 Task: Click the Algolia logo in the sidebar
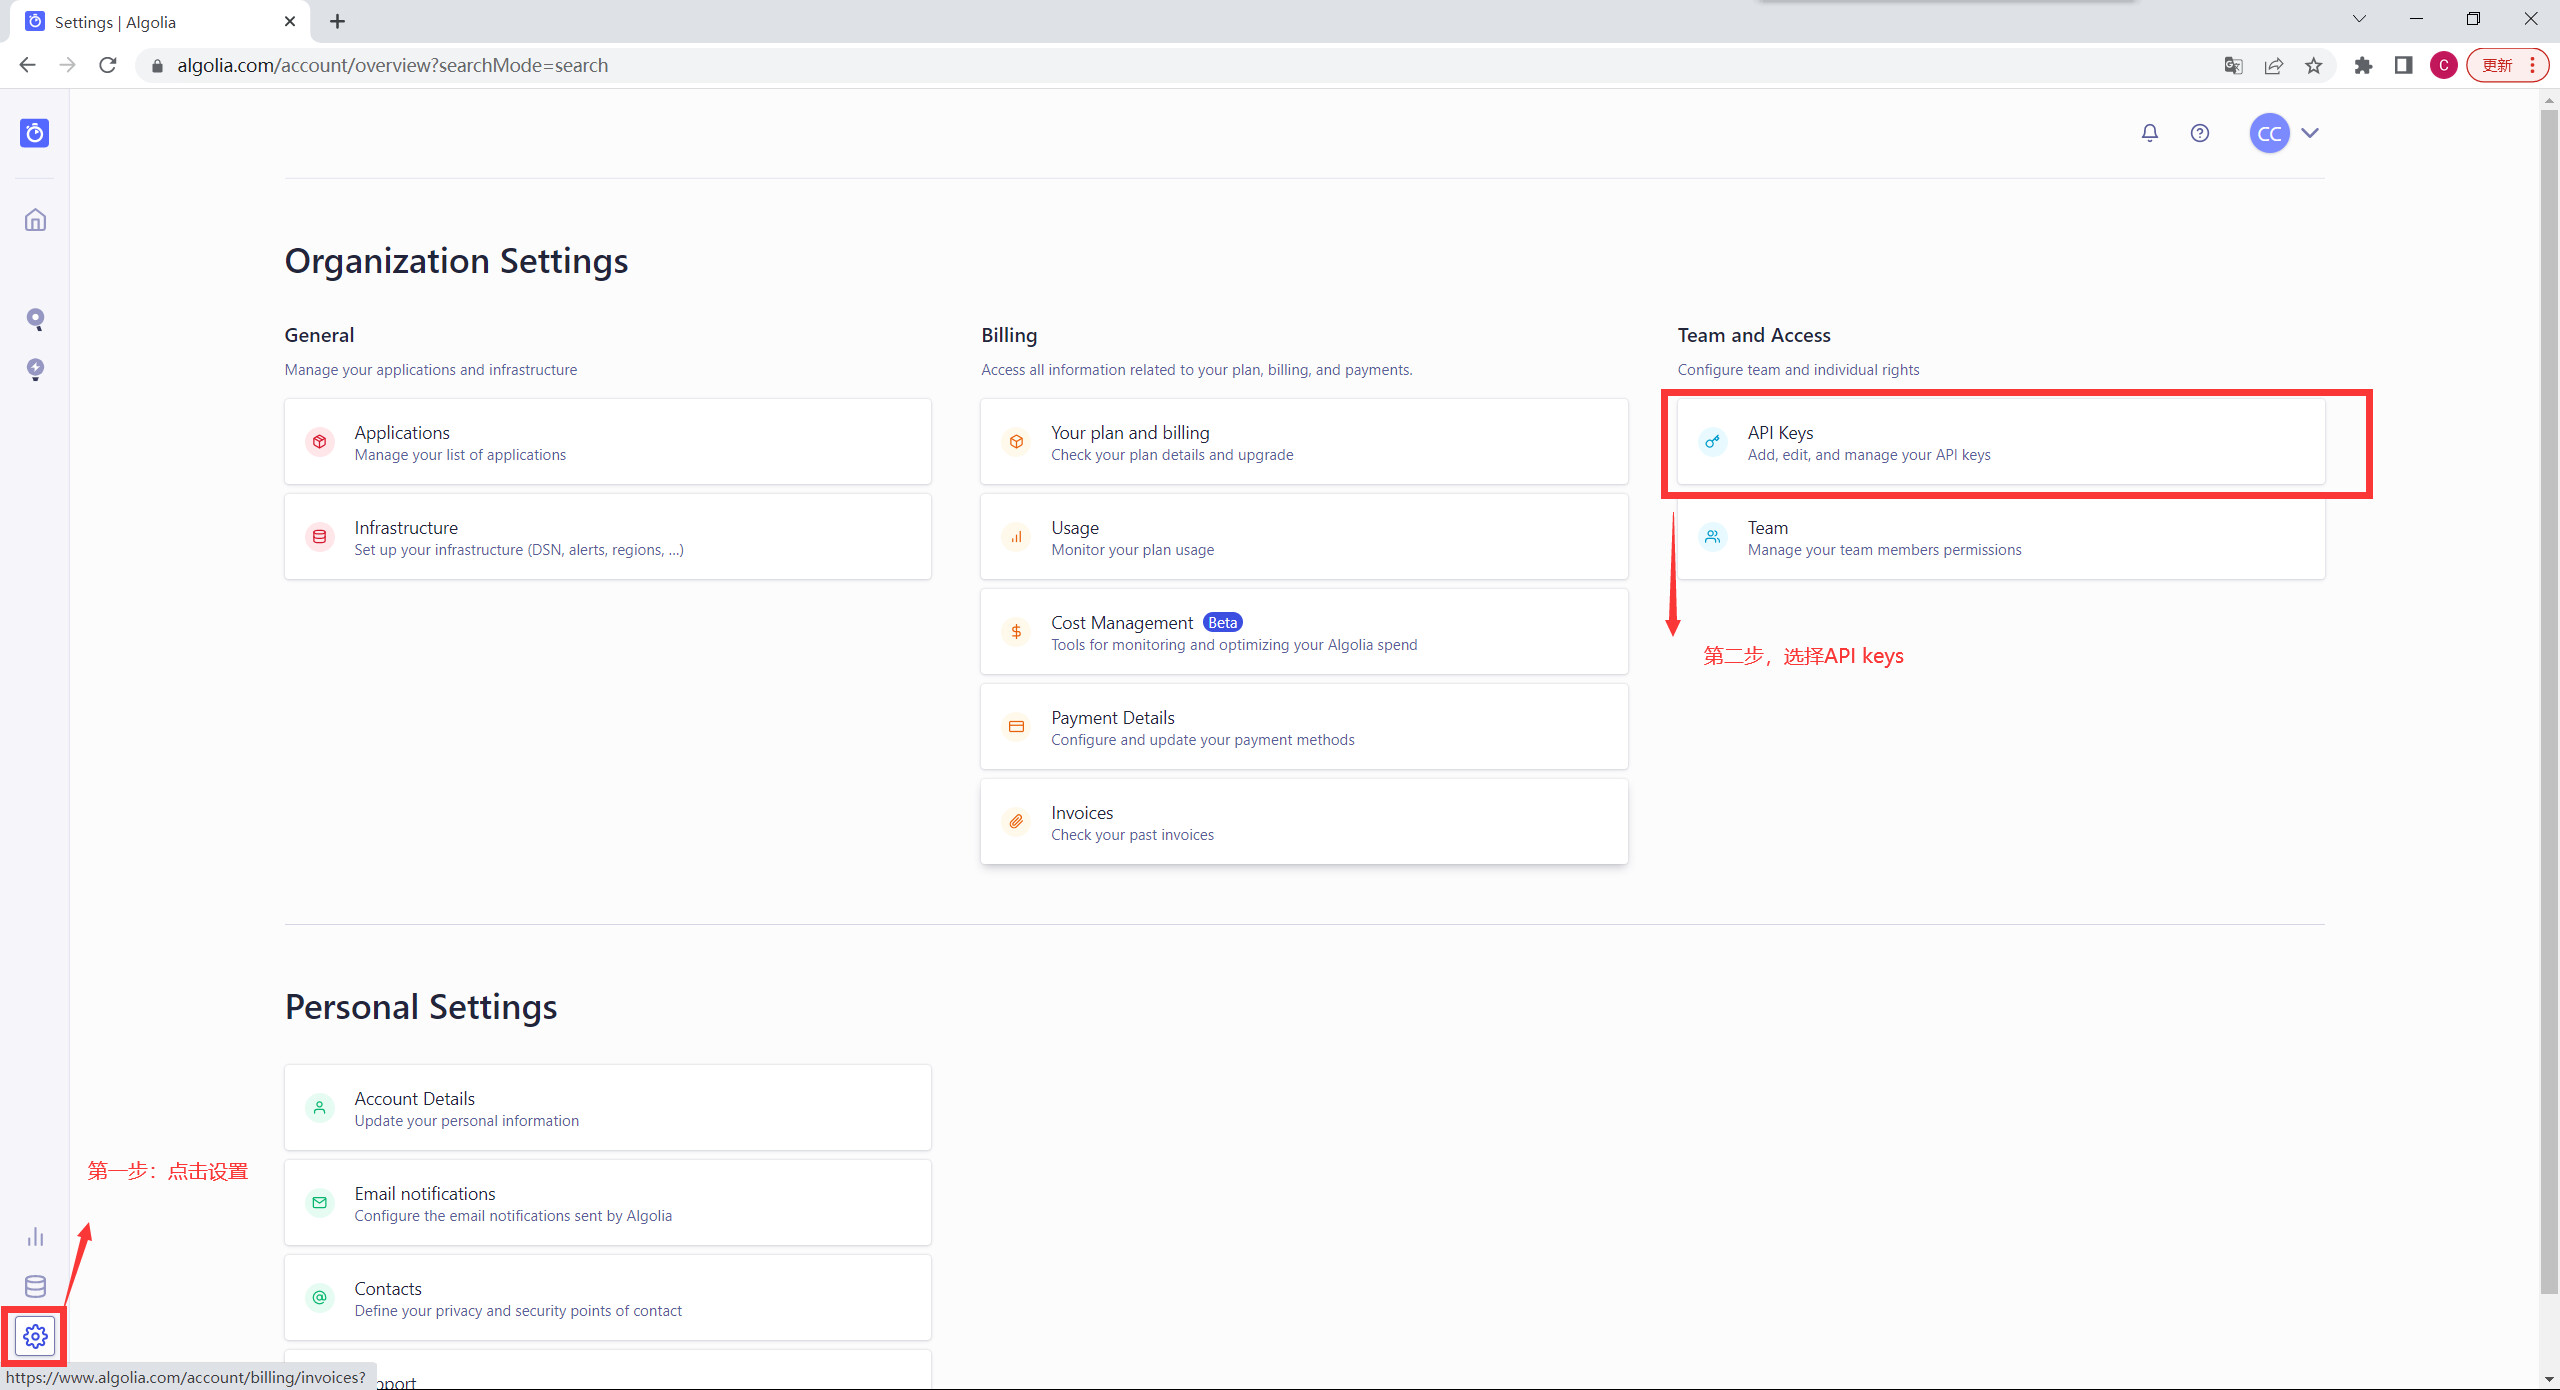pos(35,133)
